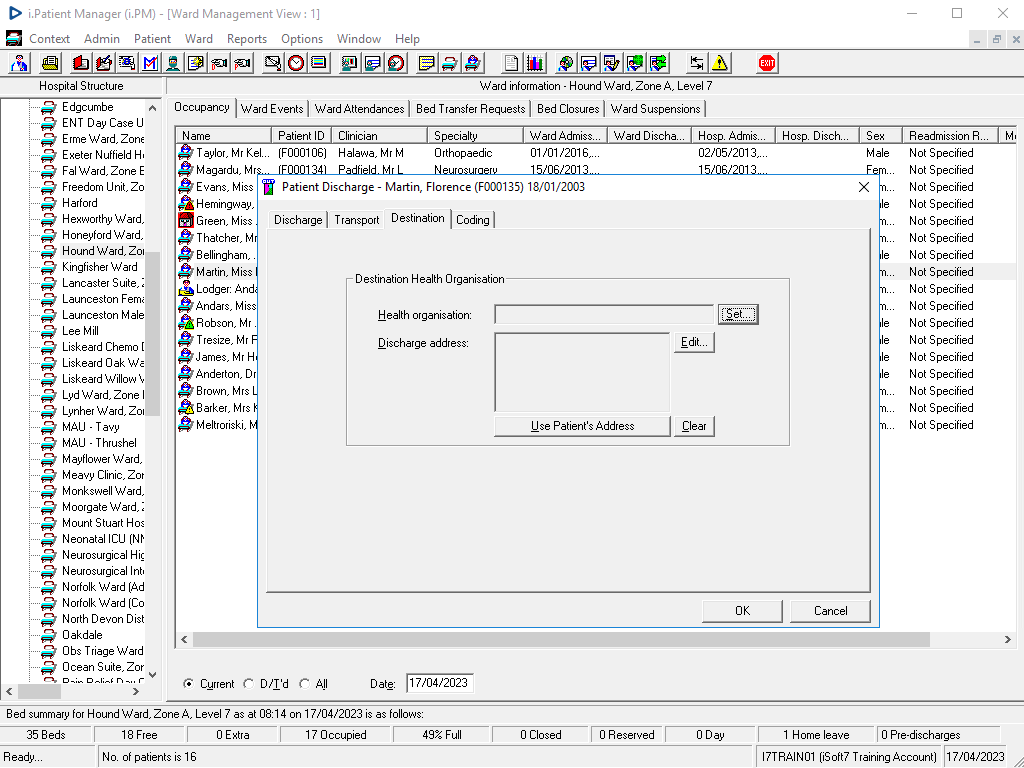Open the Bed Closures tab
This screenshot has height=768, width=1024.
(x=568, y=109)
